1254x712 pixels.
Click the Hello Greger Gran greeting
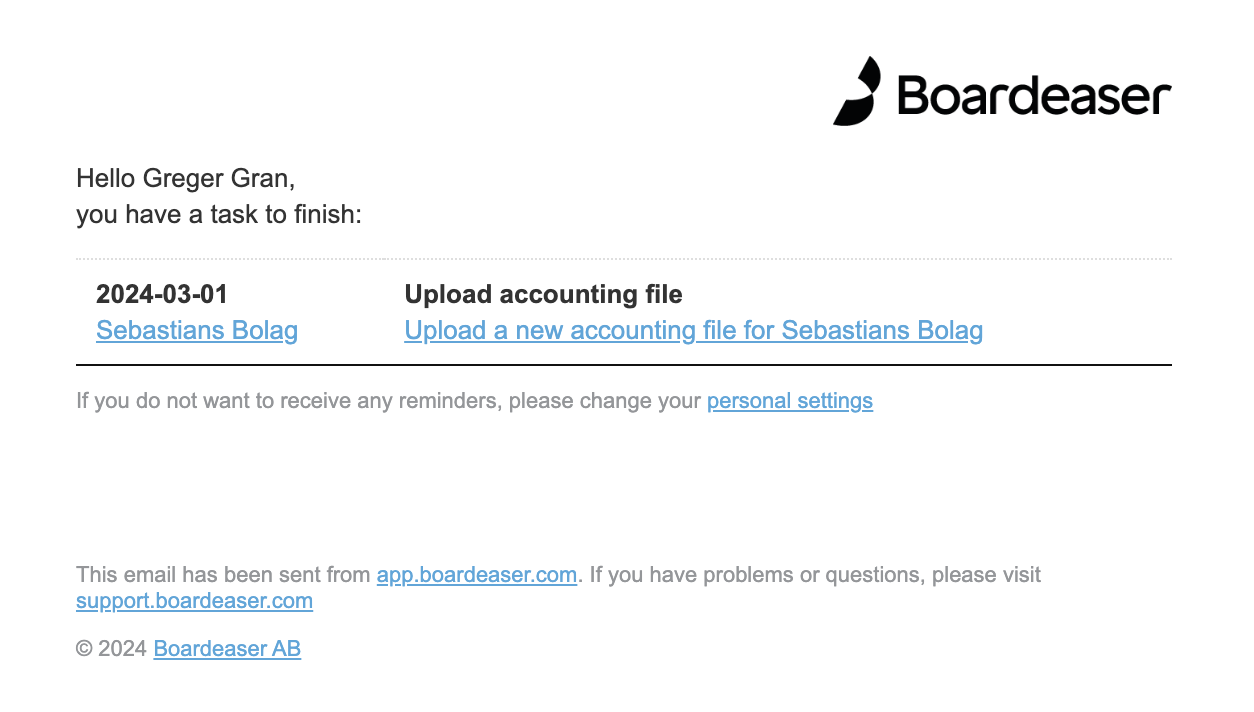click(x=186, y=179)
